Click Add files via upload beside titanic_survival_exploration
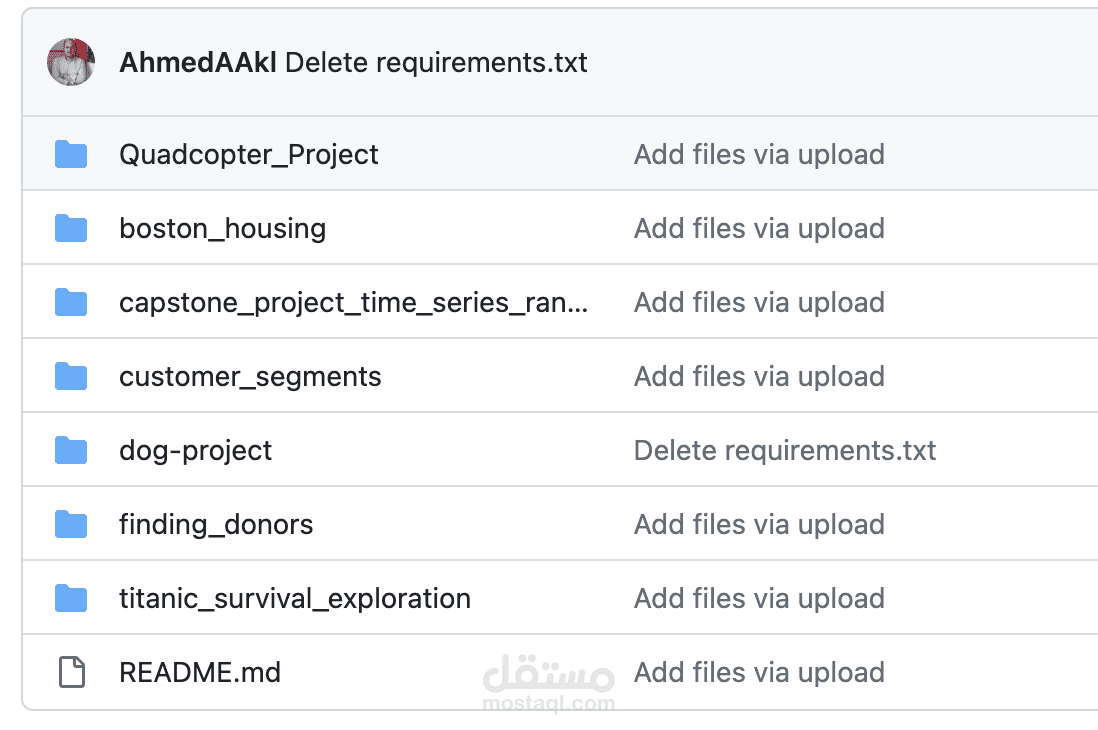The height and width of the screenshot is (730, 1098). (759, 598)
